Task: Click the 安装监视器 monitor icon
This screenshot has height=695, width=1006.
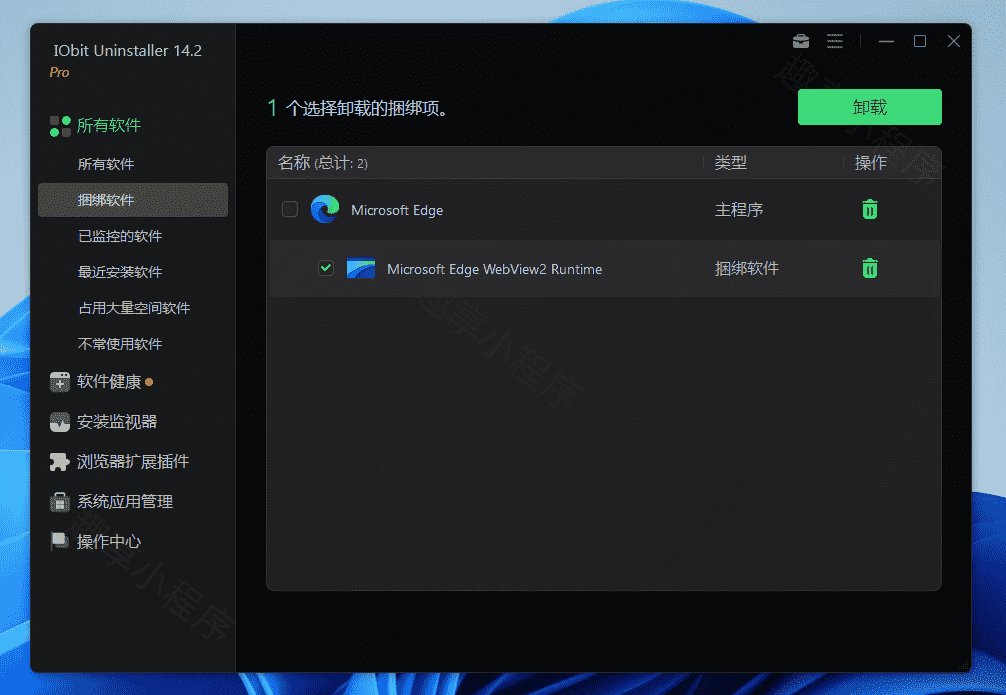Action: coord(60,422)
